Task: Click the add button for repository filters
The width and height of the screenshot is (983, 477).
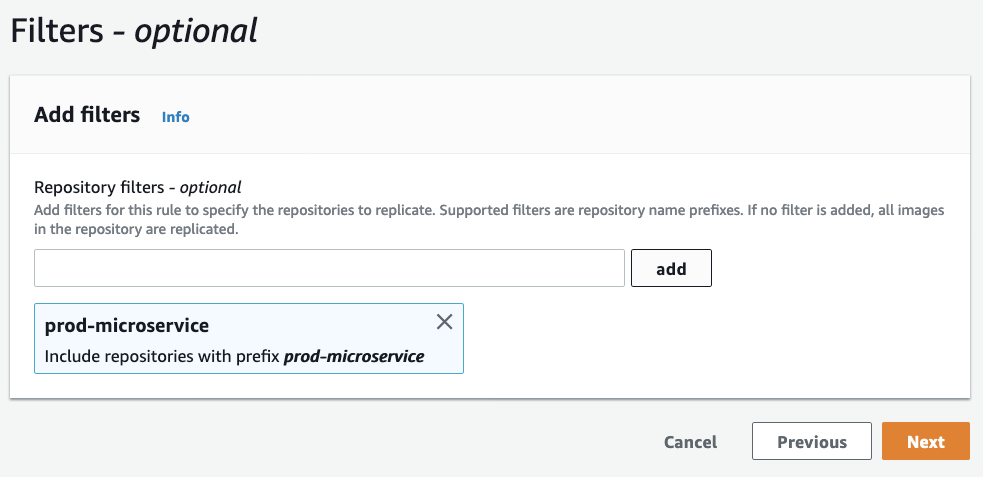Action: [x=671, y=269]
